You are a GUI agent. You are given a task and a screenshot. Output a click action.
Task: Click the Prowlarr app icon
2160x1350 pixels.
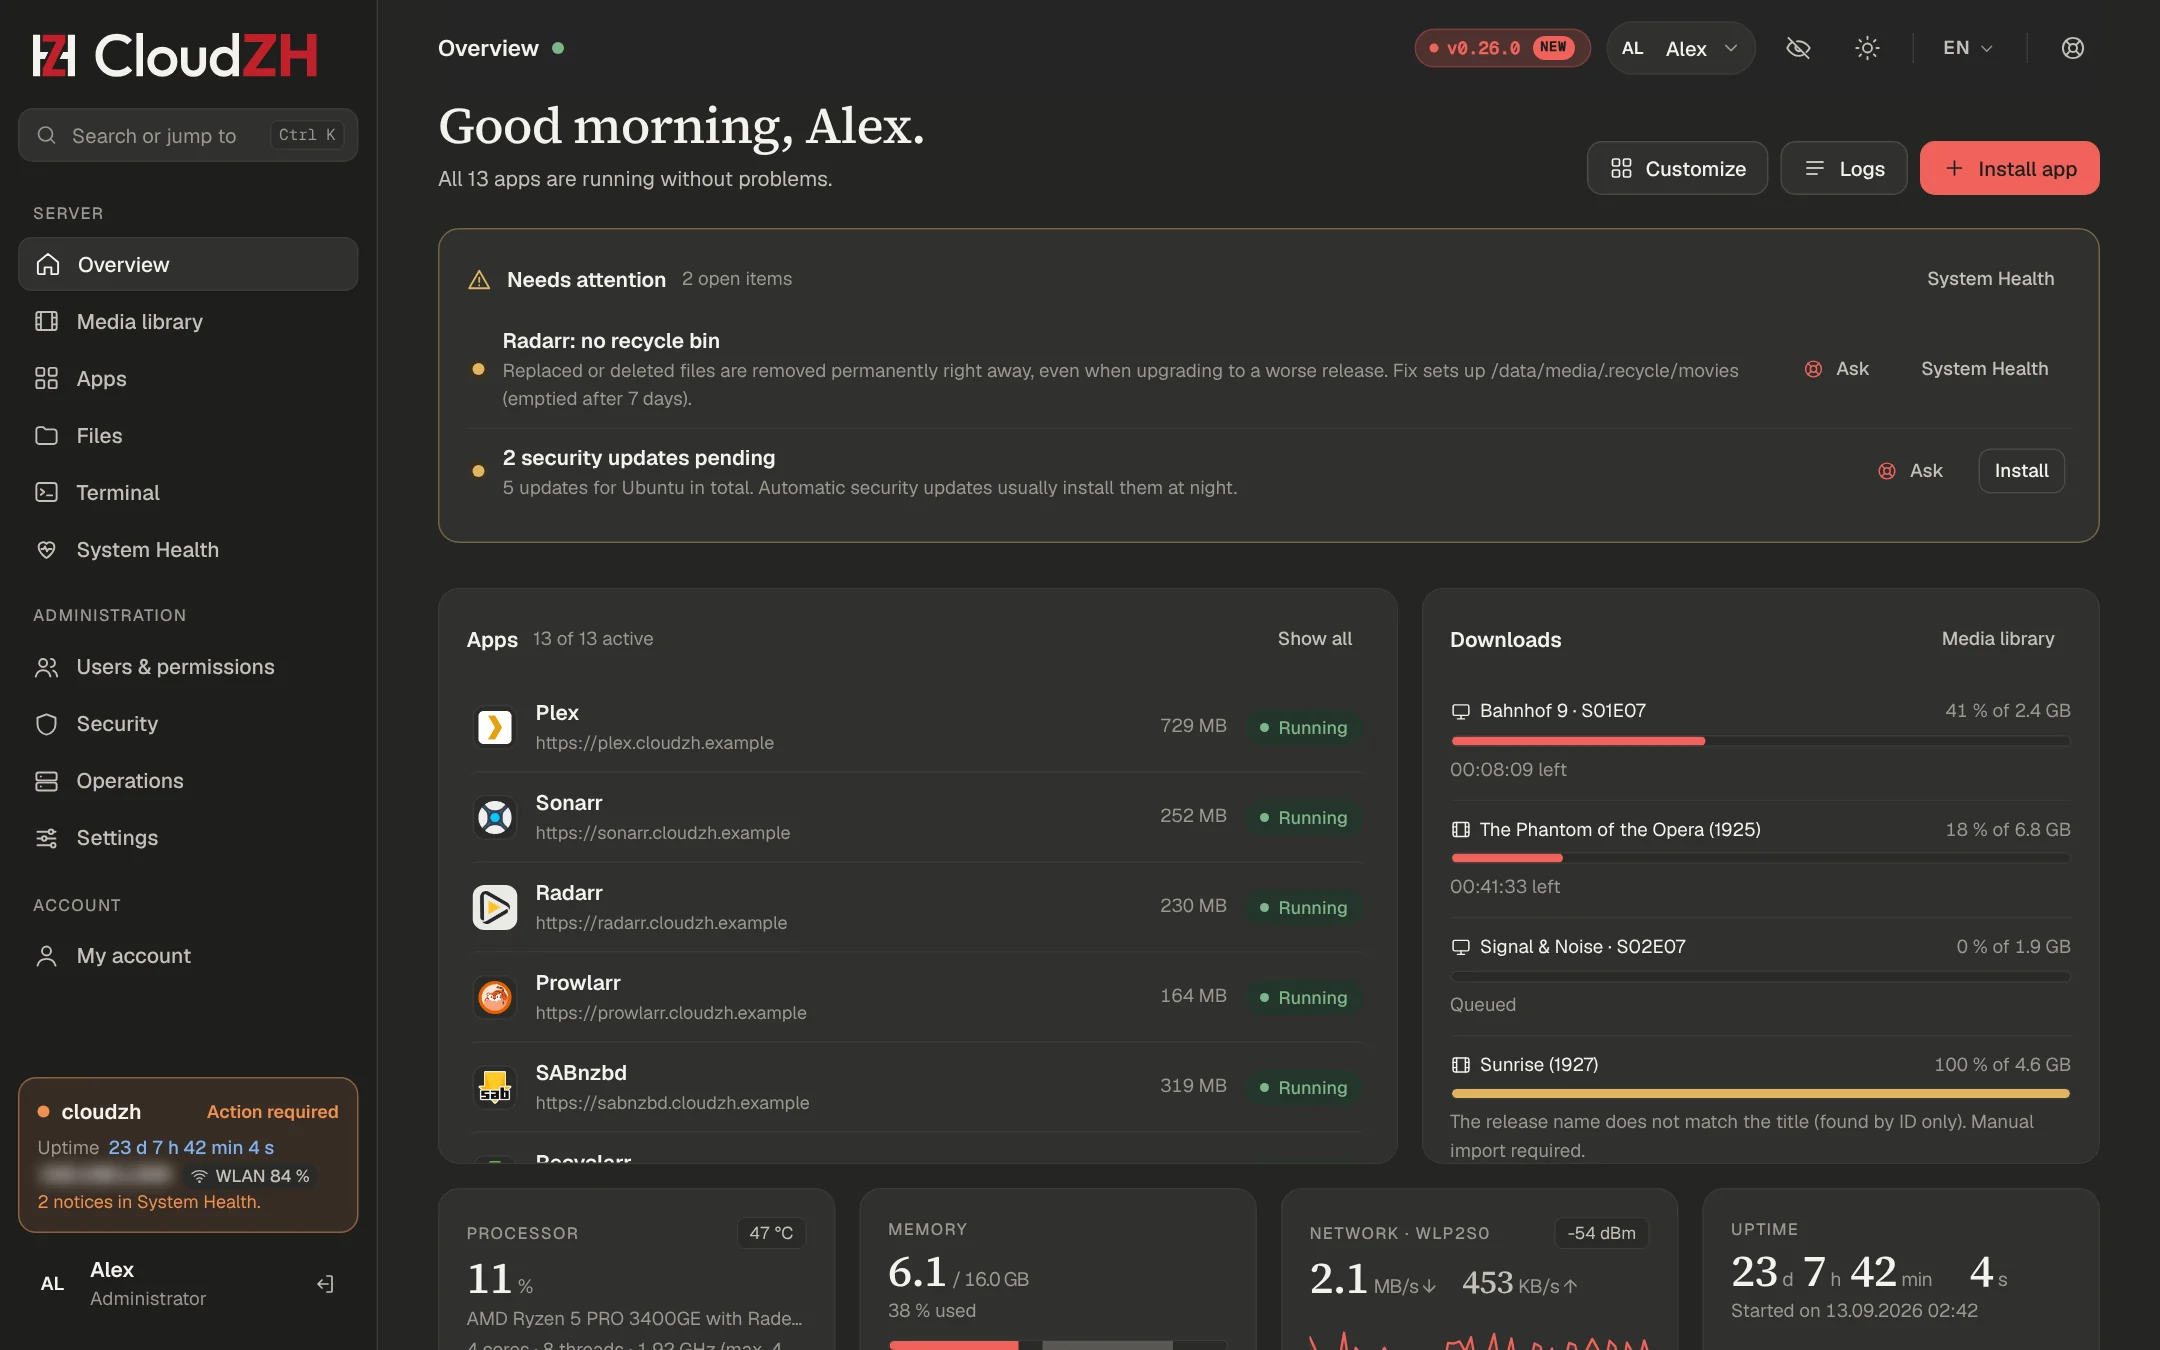coord(495,997)
